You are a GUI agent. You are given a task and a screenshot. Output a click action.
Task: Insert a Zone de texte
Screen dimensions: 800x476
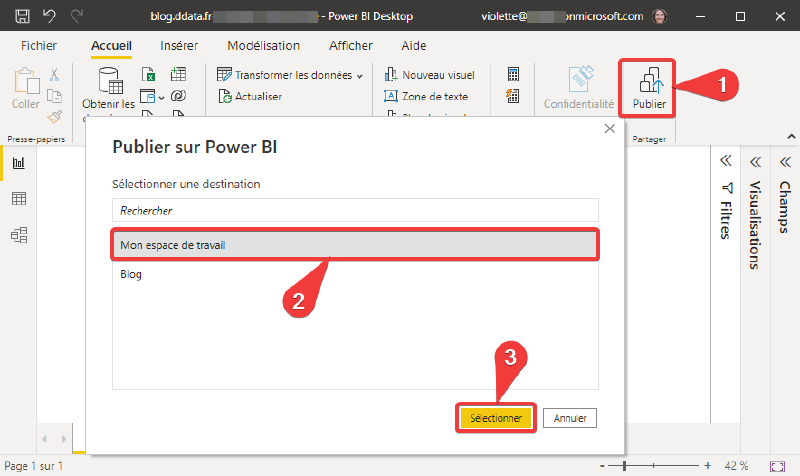click(x=426, y=96)
